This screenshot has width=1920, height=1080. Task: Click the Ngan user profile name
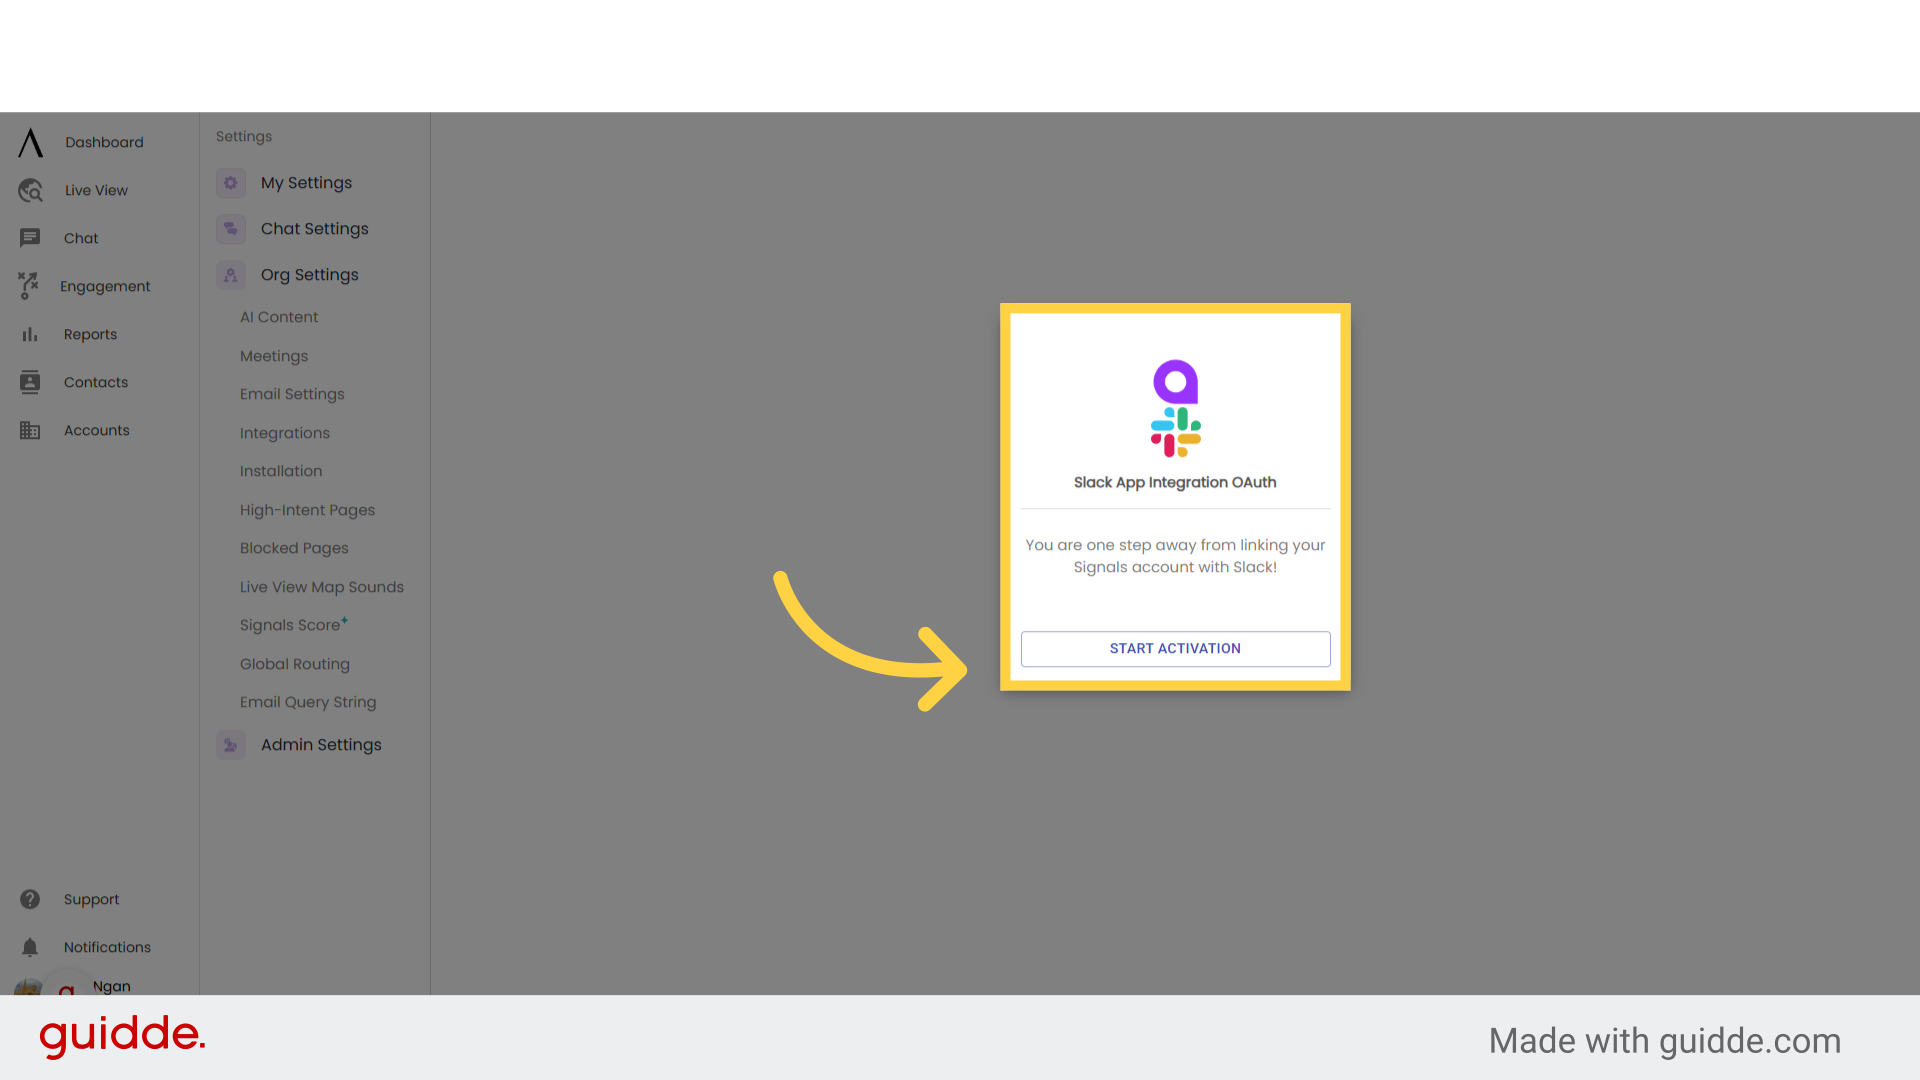pyautogui.click(x=112, y=986)
